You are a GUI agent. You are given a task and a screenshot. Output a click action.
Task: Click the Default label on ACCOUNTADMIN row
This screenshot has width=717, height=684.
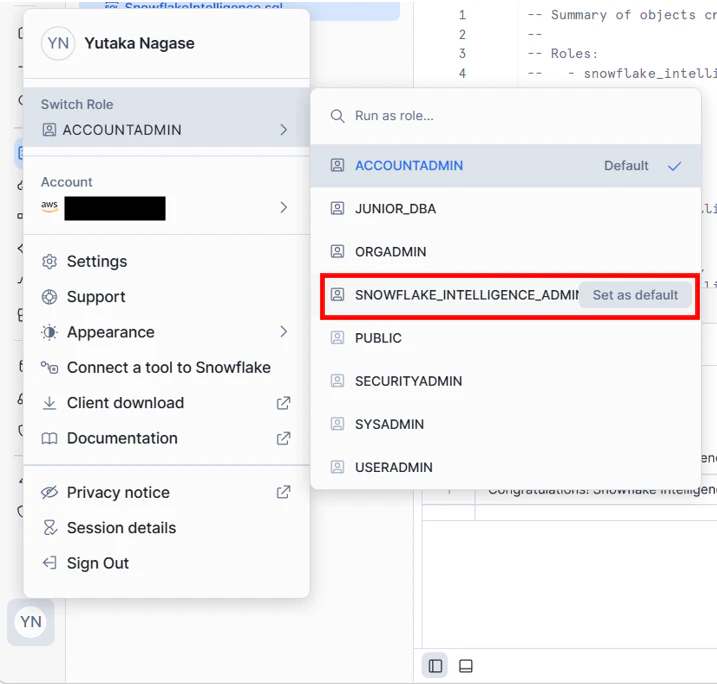coord(626,166)
